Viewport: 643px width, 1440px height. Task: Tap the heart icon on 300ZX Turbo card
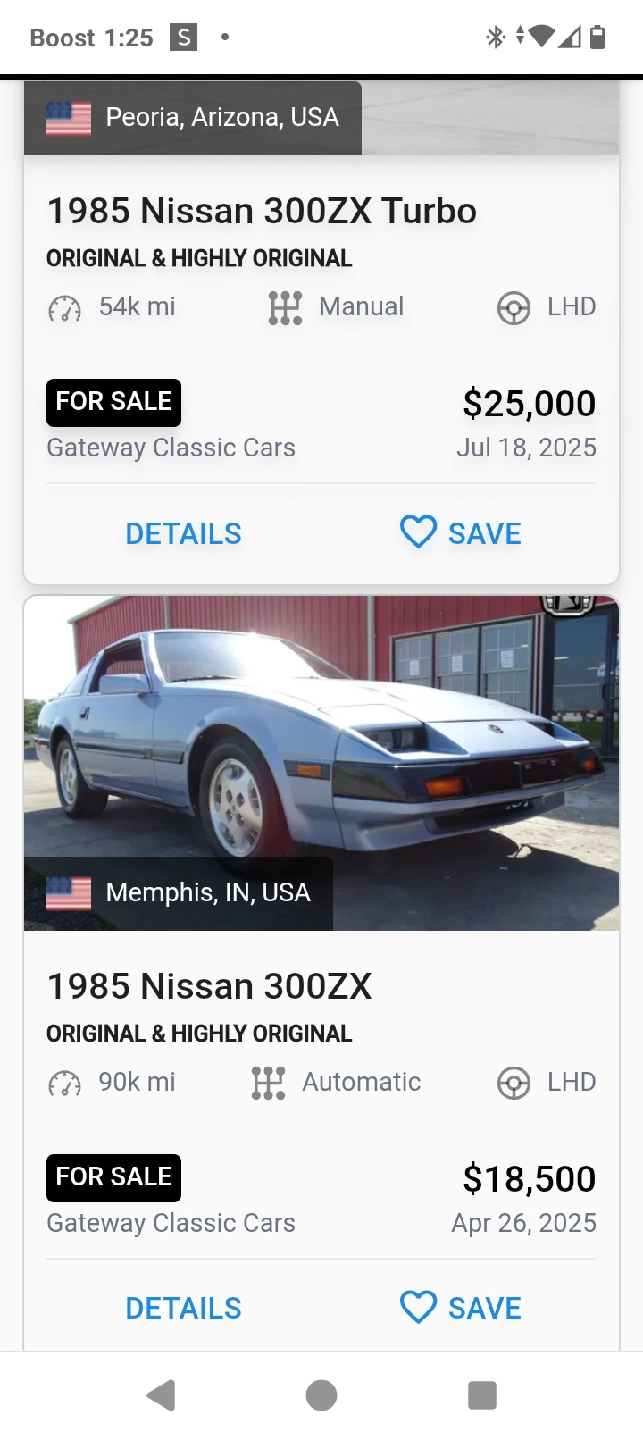pos(418,532)
